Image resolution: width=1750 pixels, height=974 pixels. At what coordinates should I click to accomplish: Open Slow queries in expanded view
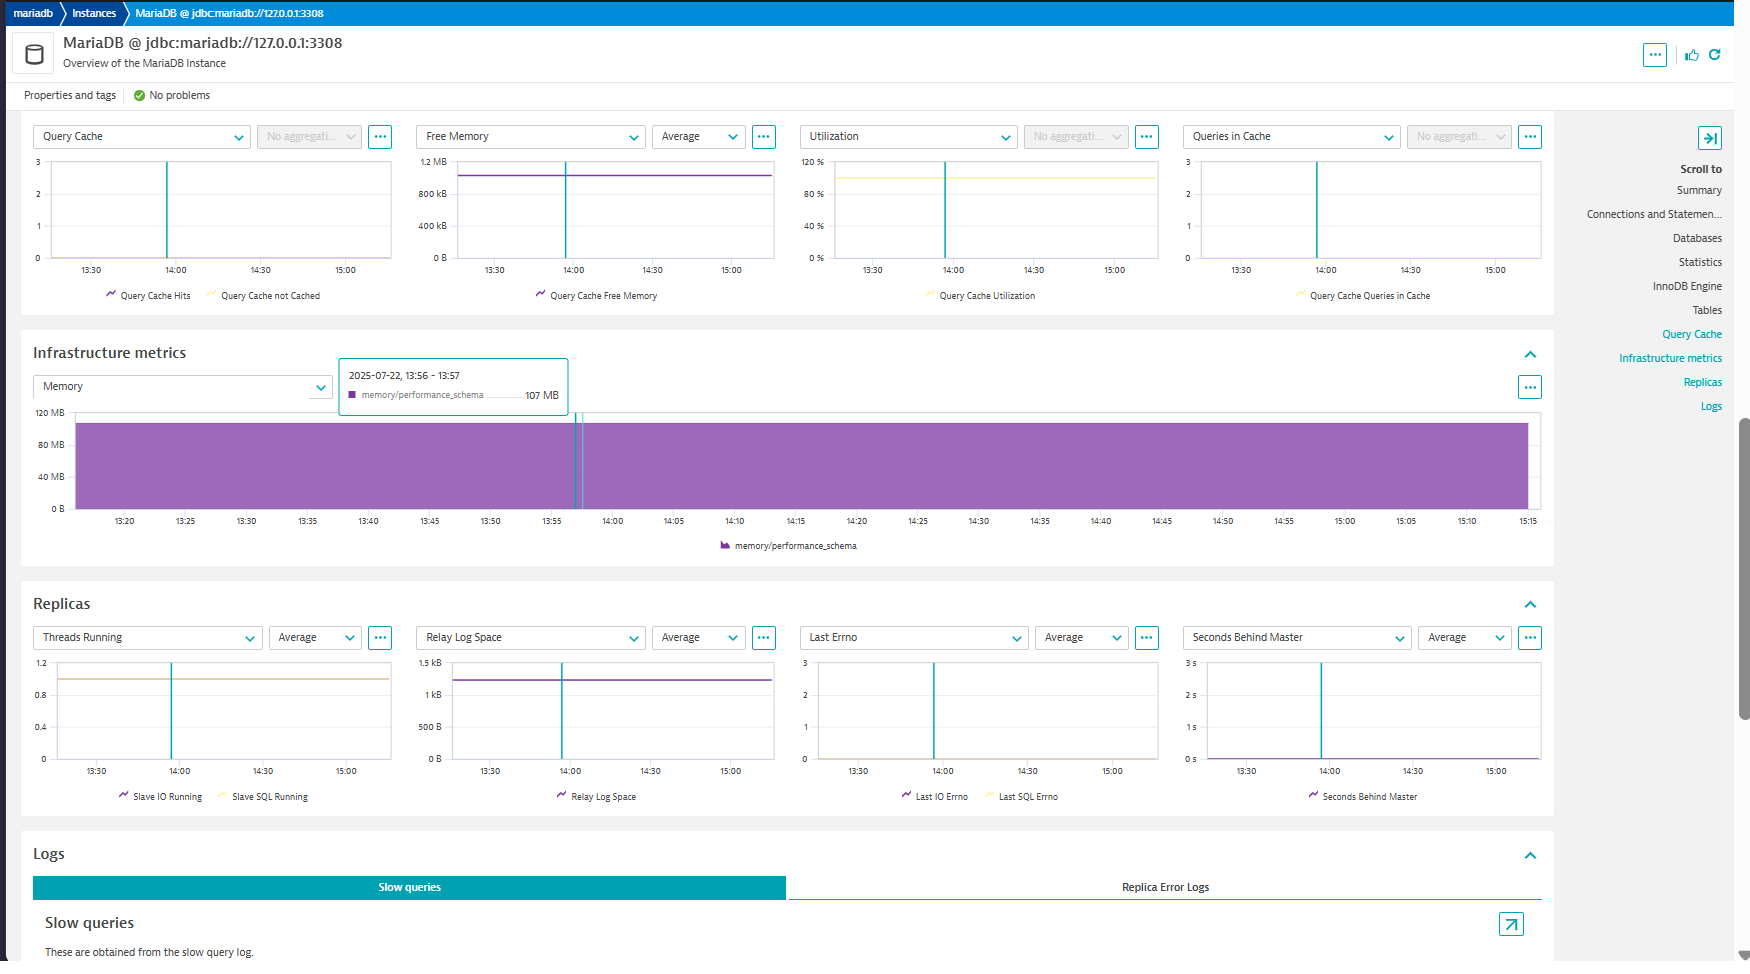(x=1511, y=924)
